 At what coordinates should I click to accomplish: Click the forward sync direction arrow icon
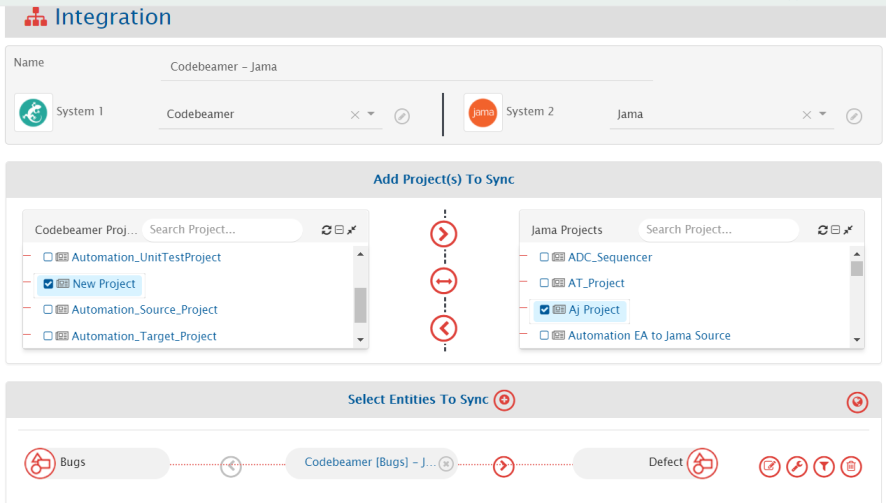click(444, 234)
